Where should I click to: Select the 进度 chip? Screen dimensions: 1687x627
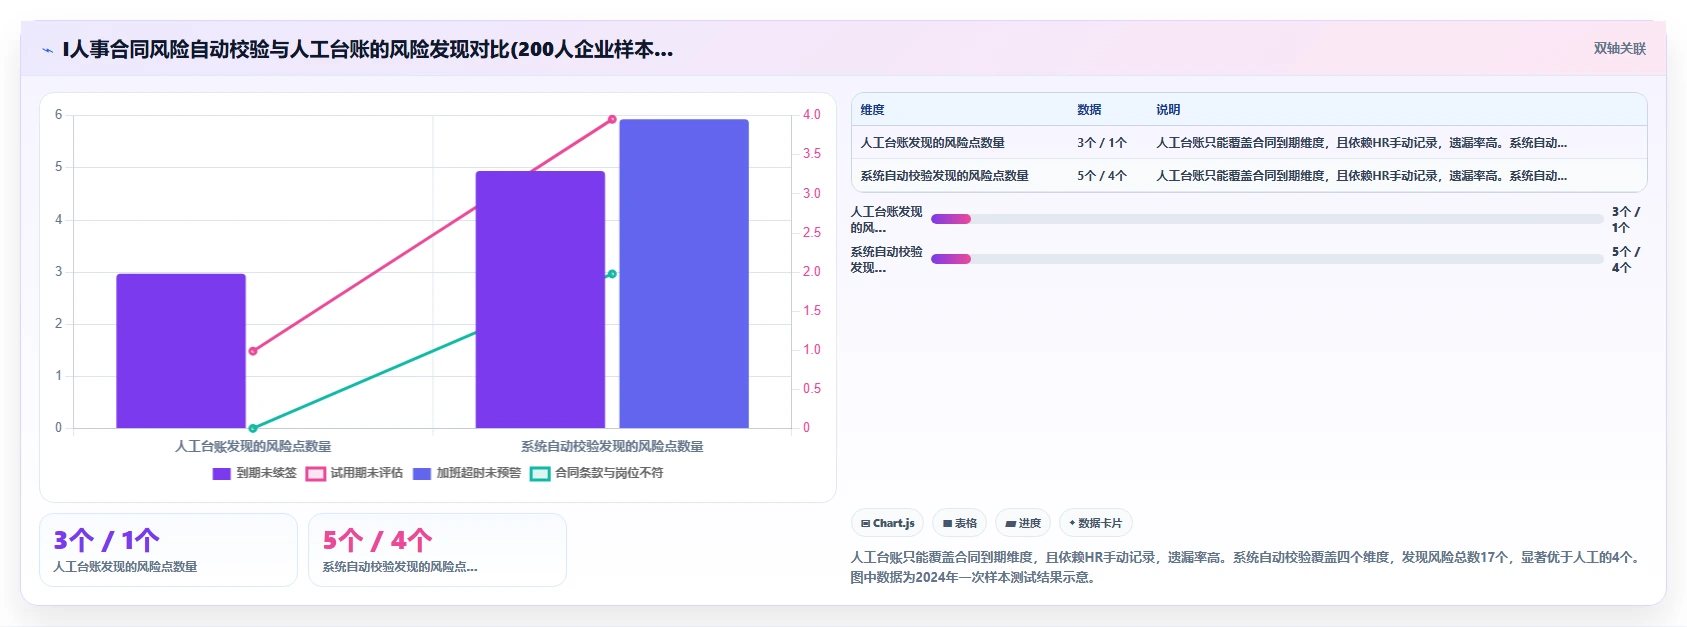pos(1023,523)
